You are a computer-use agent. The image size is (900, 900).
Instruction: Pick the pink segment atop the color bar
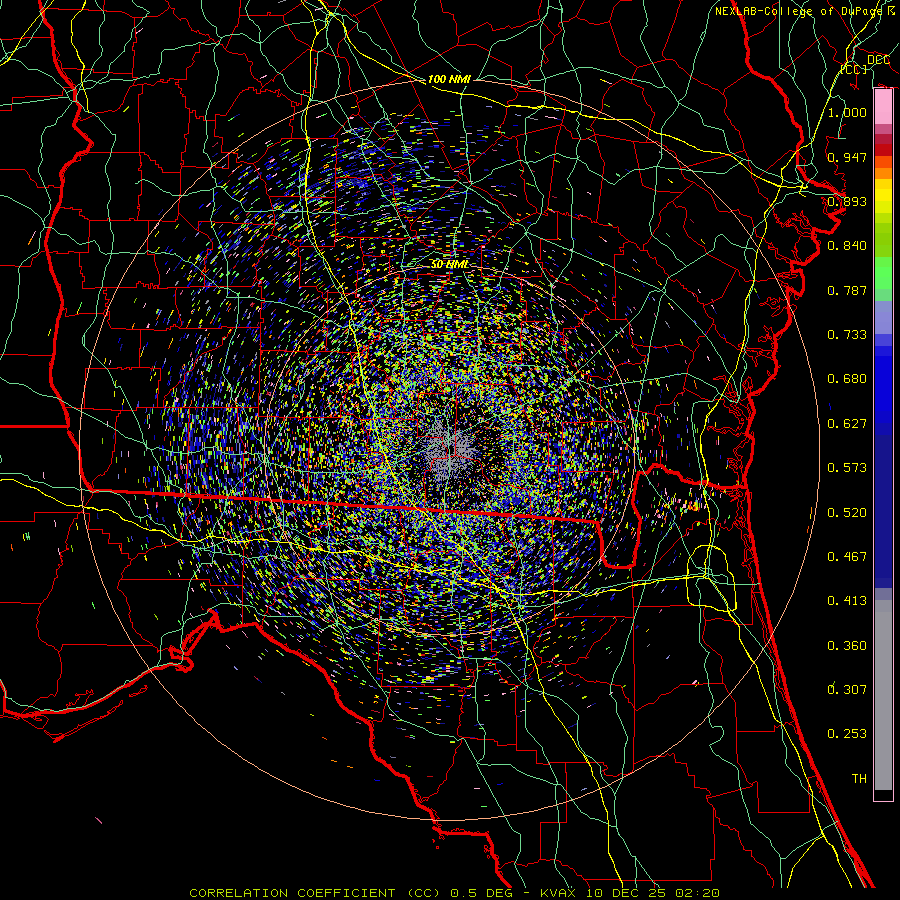click(883, 107)
